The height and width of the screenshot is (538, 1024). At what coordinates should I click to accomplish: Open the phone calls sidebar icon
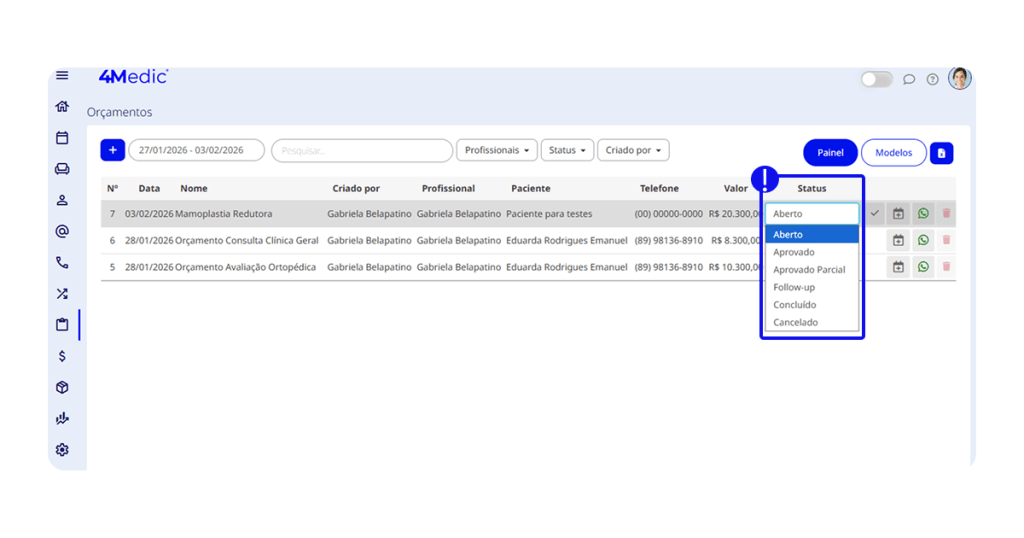pyautogui.click(x=62, y=263)
